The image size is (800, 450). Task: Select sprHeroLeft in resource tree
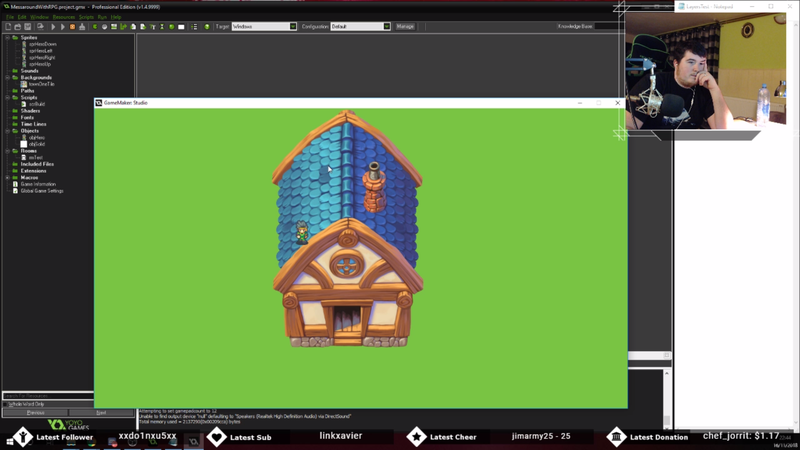tap(41, 51)
